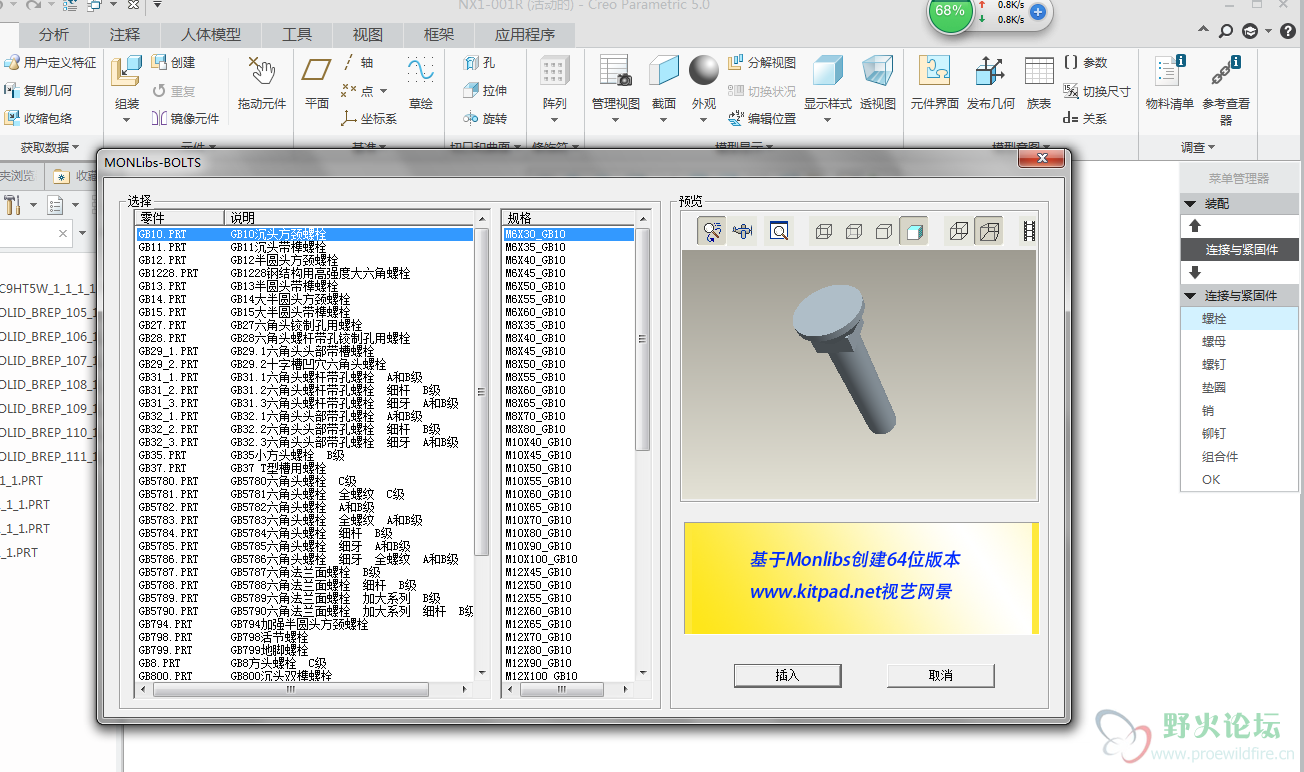The width and height of the screenshot is (1304, 772).
Task: Click the 坐标系 (Coordinate System) tool
Action: (x=369, y=118)
